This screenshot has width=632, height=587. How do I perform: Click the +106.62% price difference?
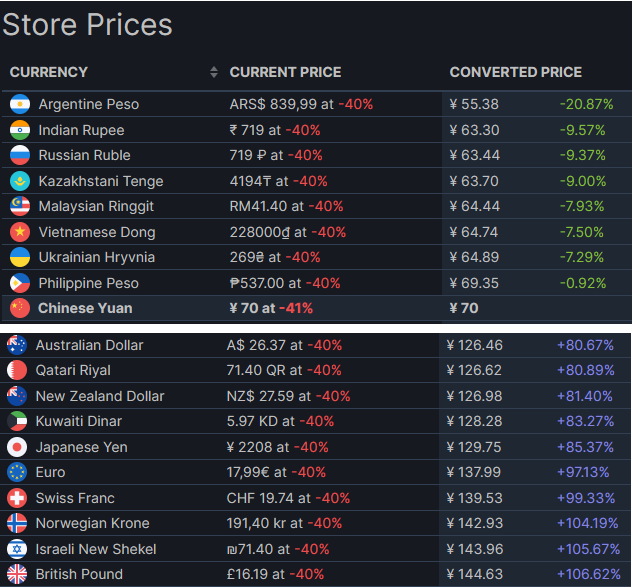click(x=588, y=574)
